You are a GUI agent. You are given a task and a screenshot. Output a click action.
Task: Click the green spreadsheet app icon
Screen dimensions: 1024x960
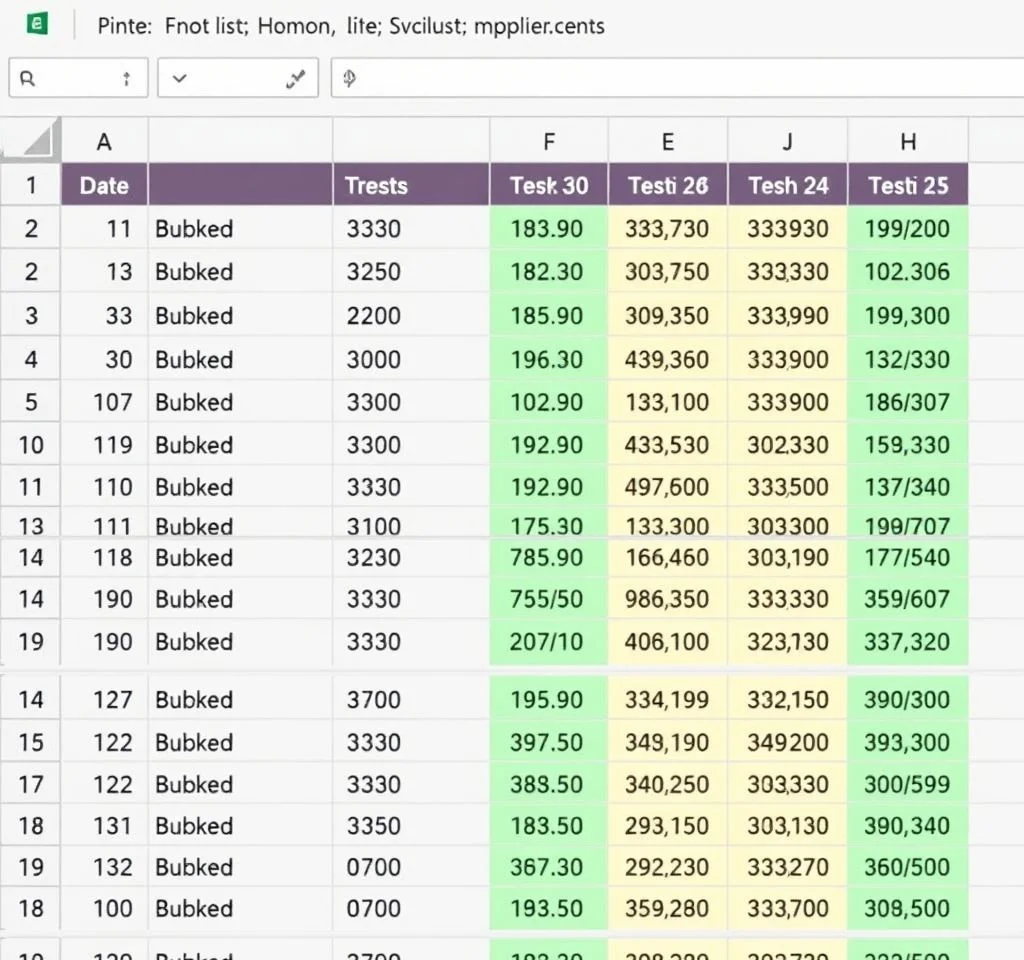pos(37,24)
